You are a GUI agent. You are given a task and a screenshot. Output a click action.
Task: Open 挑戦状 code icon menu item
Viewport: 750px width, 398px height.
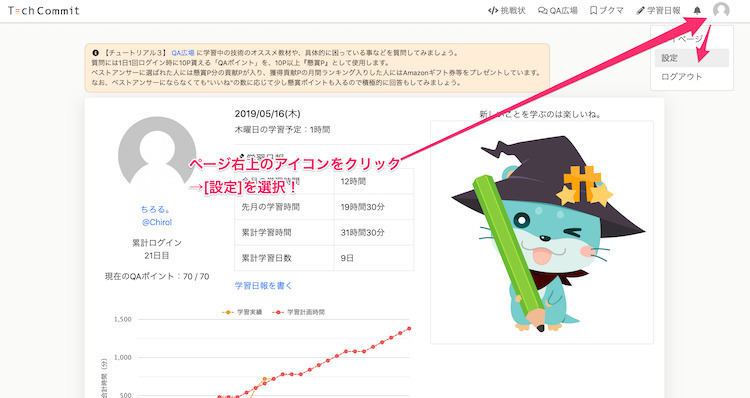tap(507, 11)
